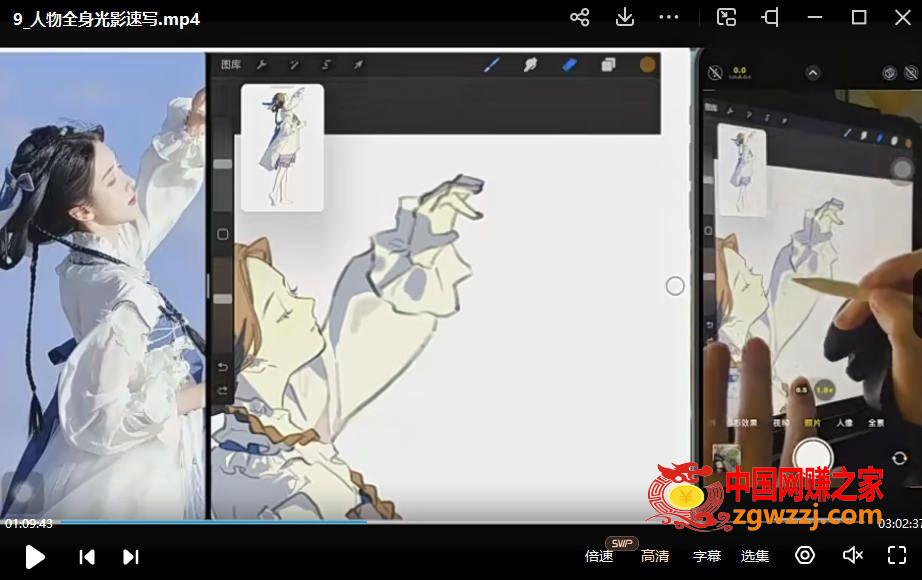The width and height of the screenshot is (922, 580).
Task: Toggle the camera Live Photo crossed icon
Action: point(911,73)
